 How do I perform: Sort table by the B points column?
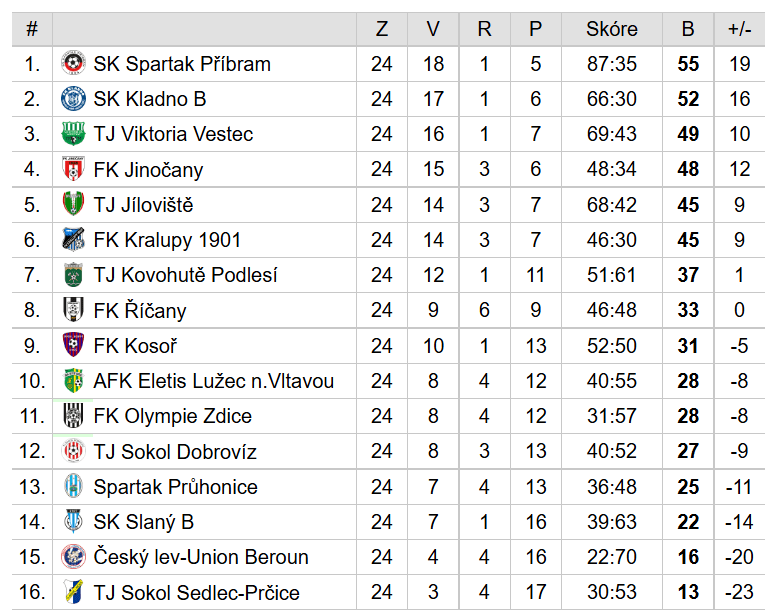[x=688, y=29]
